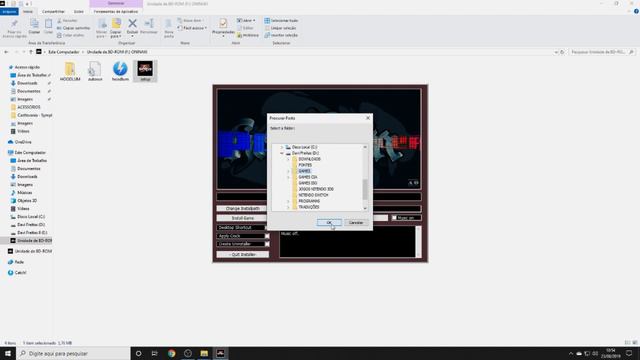Image resolution: width=640 pixels, height=360 pixels.
Task: Select the NINTENDO SWITCH folder
Action: [313, 195]
